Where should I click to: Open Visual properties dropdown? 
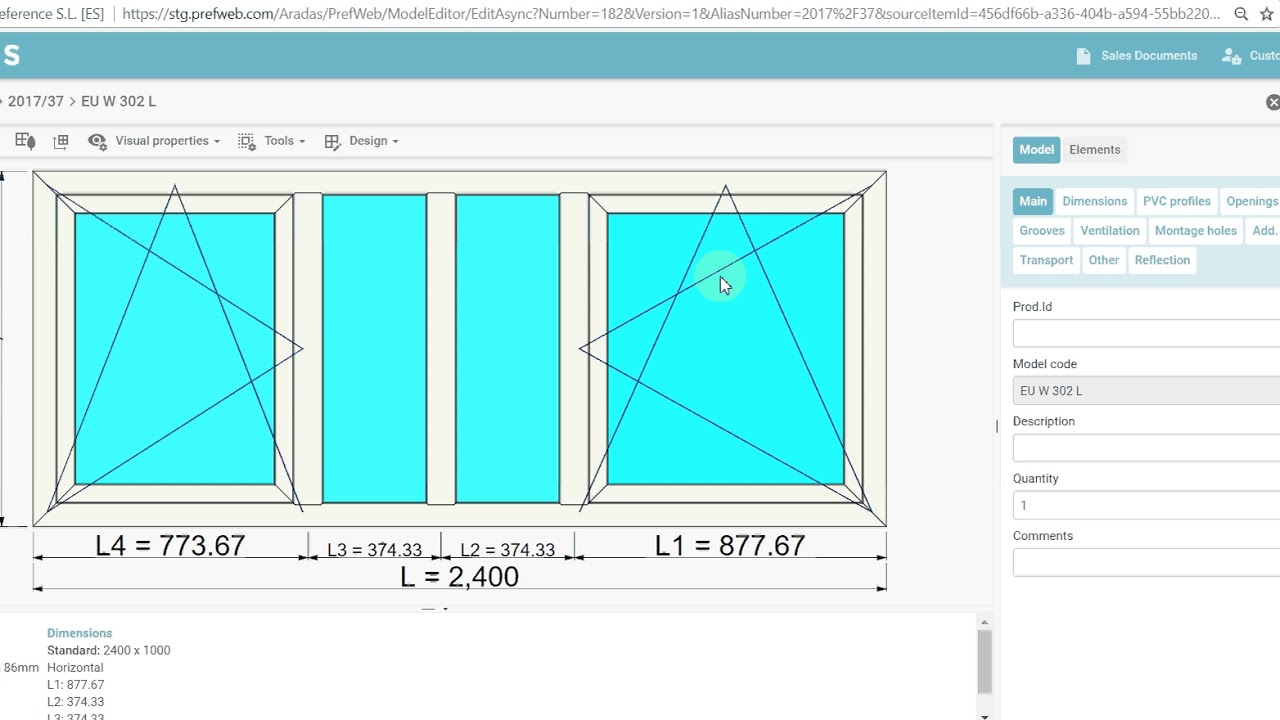point(167,141)
